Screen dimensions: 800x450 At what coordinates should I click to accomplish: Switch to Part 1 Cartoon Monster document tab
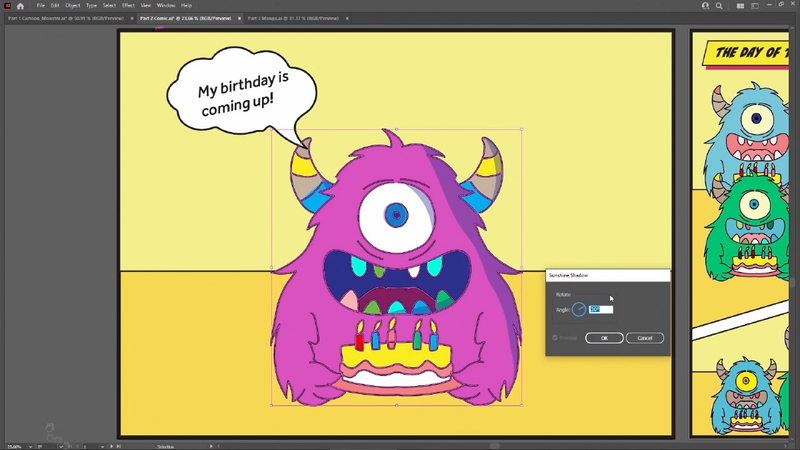click(63, 18)
